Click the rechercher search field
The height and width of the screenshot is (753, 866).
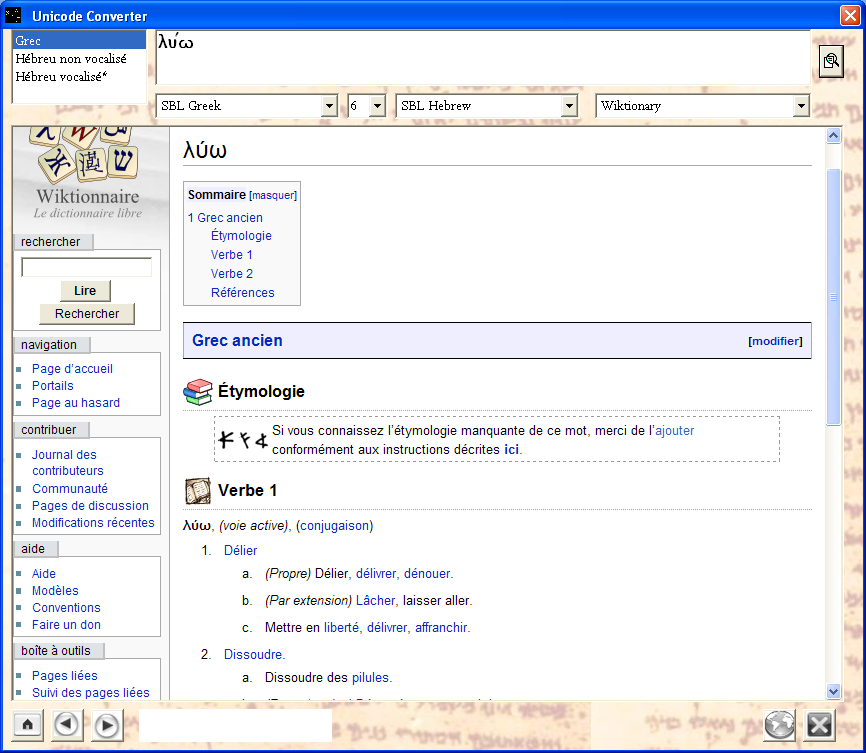tap(87, 267)
